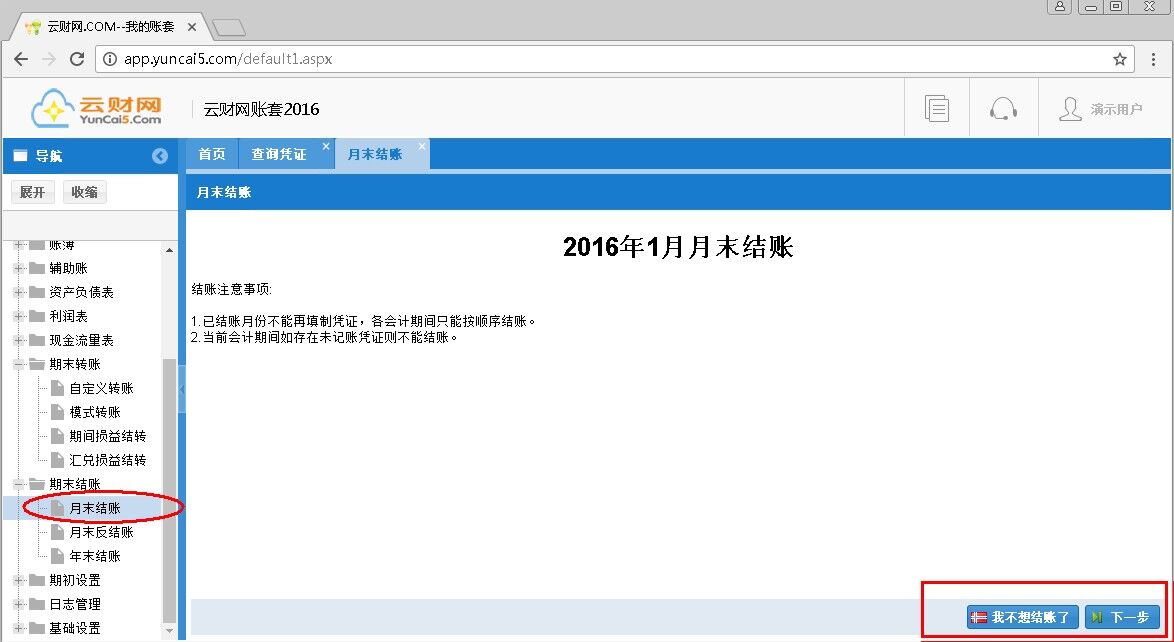This screenshot has width=1174, height=642.
Task: Close the 查询凭证 tab
Action: pyautogui.click(x=325, y=147)
